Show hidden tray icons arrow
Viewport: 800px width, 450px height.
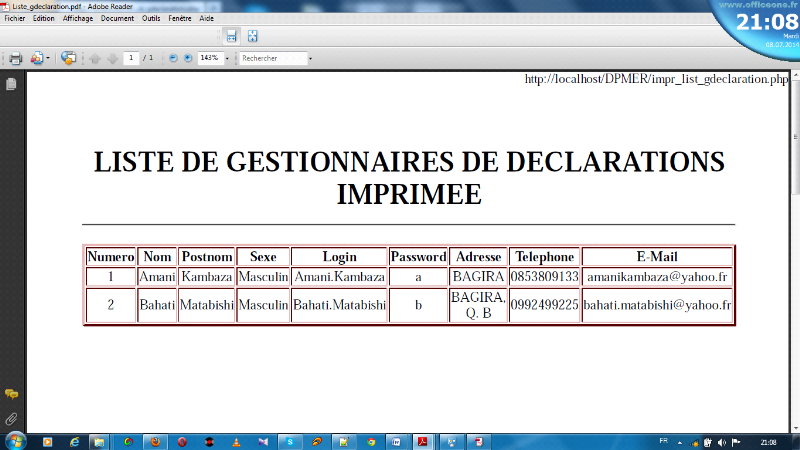(680, 442)
